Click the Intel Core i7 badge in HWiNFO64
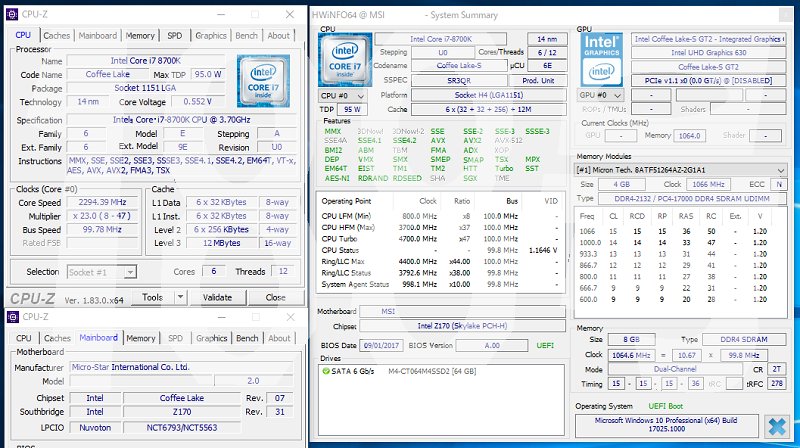 [345, 59]
